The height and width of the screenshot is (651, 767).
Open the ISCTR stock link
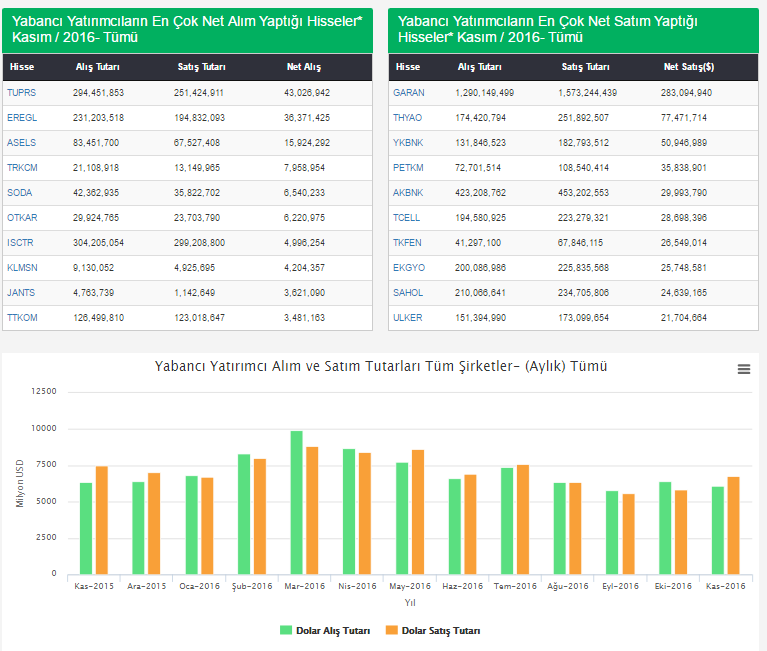[x=20, y=242]
